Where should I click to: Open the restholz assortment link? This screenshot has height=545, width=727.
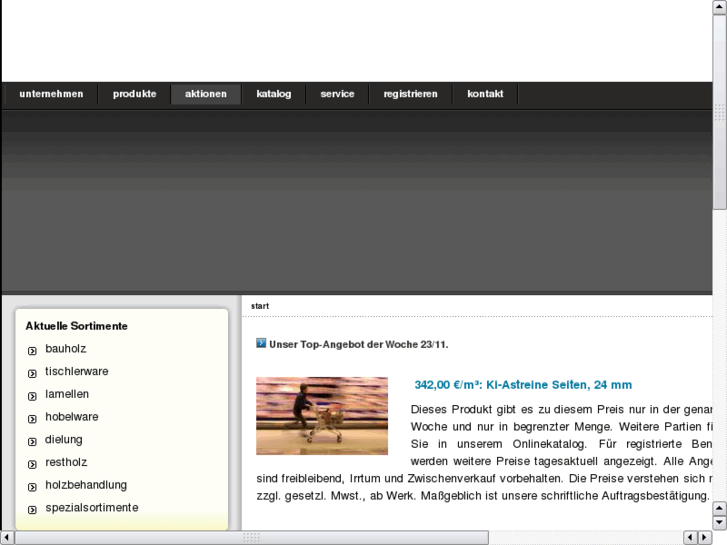click(x=66, y=462)
